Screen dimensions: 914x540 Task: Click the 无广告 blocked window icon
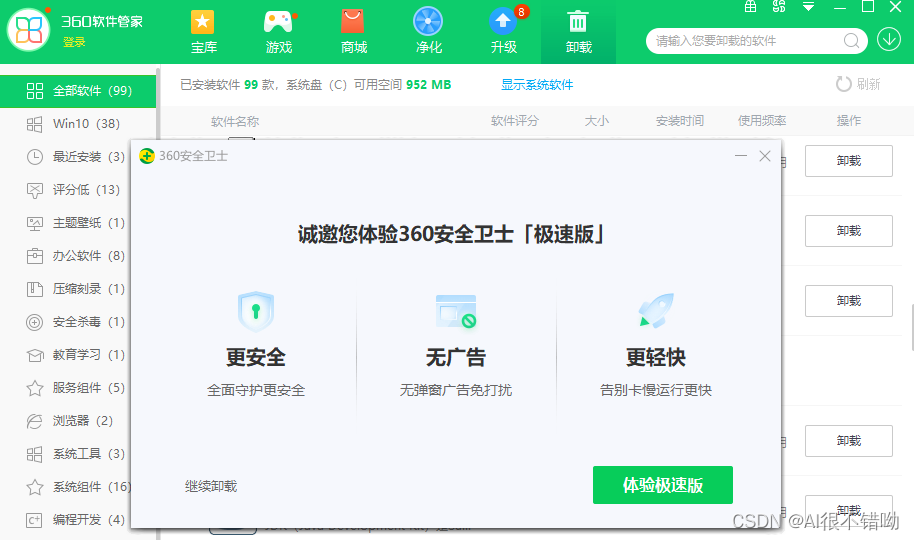[456, 311]
